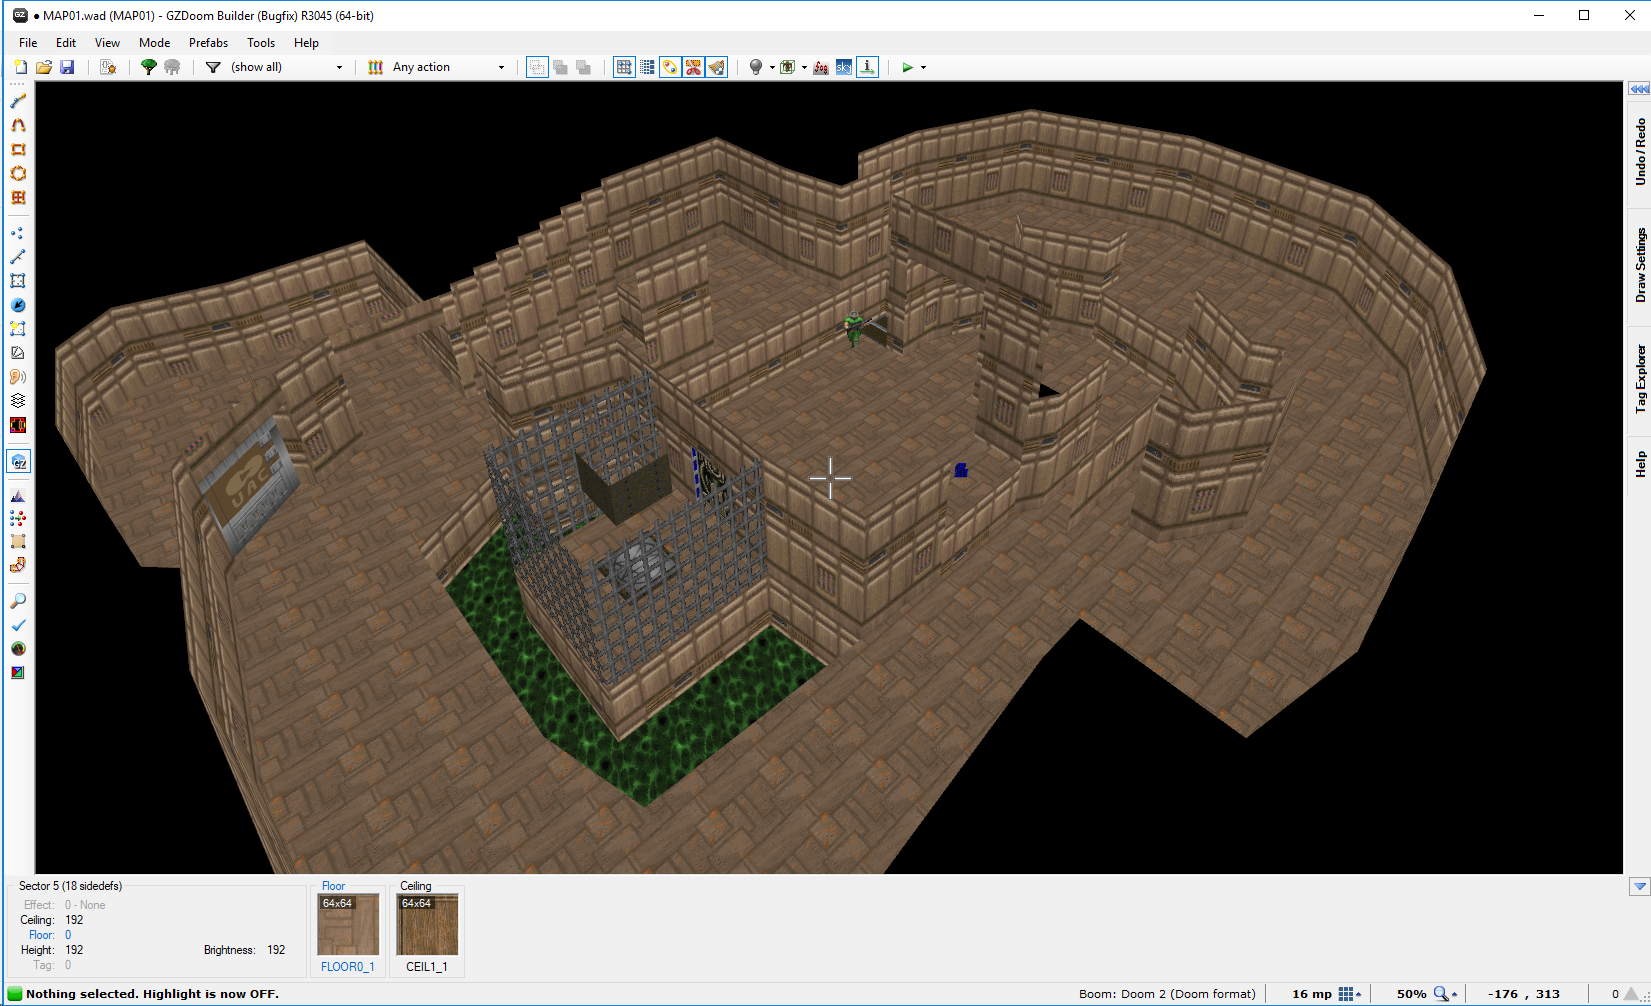Open the Prefabs menu
The width and height of the screenshot is (1651, 1006).
coord(208,43)
